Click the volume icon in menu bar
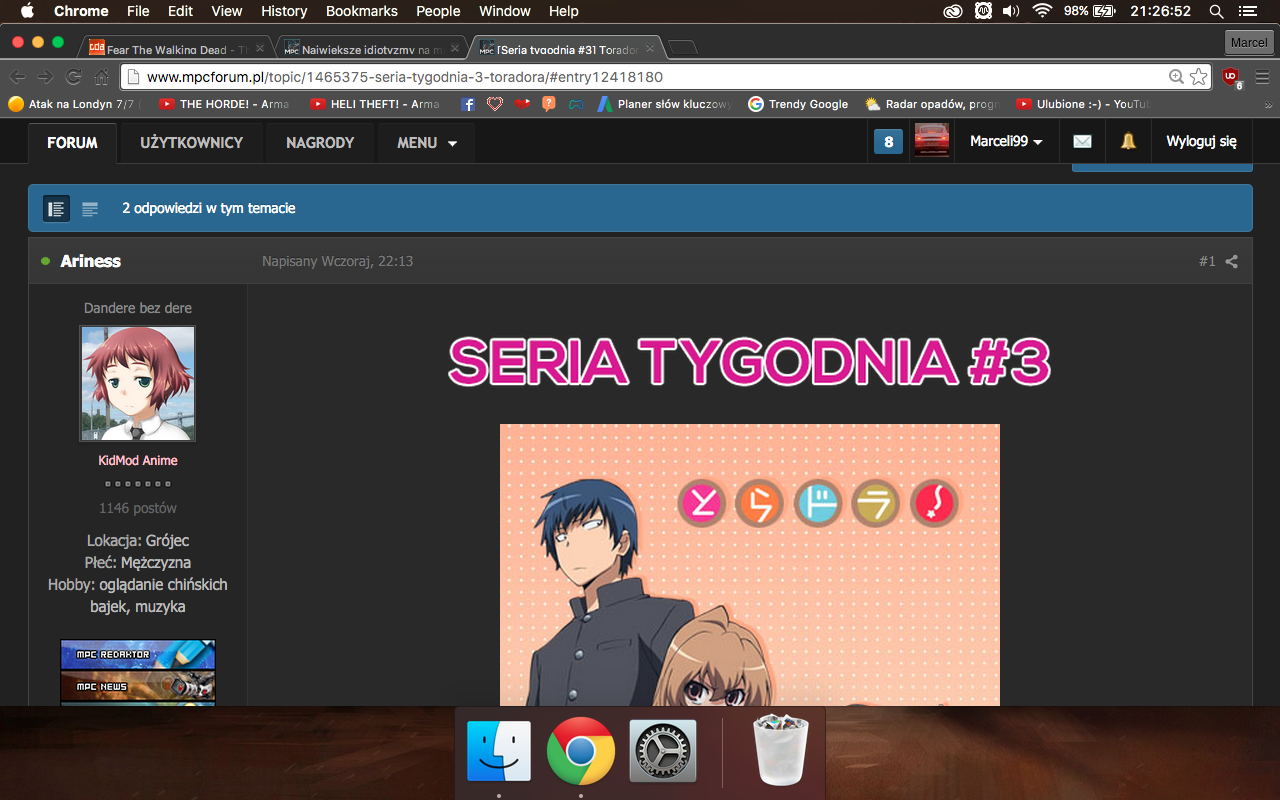Viewport: 1280px width, 800px height. pyautogui.click(x=1011, y=11)
